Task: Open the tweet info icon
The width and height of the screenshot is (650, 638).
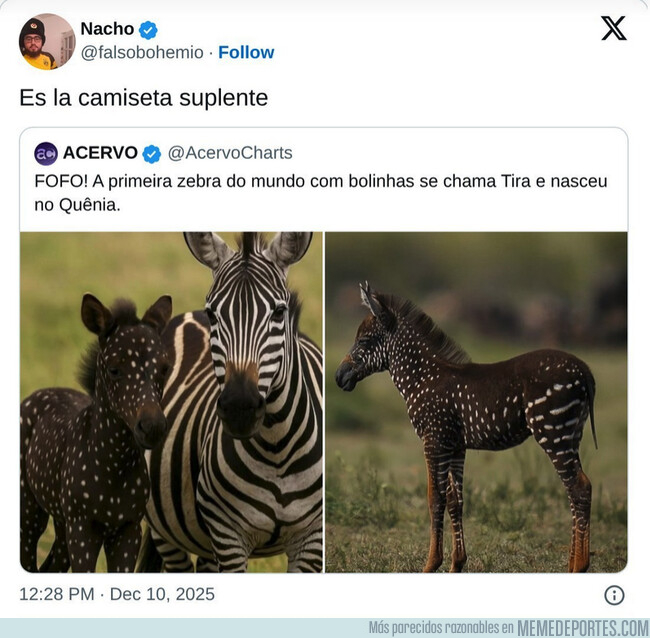Action: coord(614,595)
